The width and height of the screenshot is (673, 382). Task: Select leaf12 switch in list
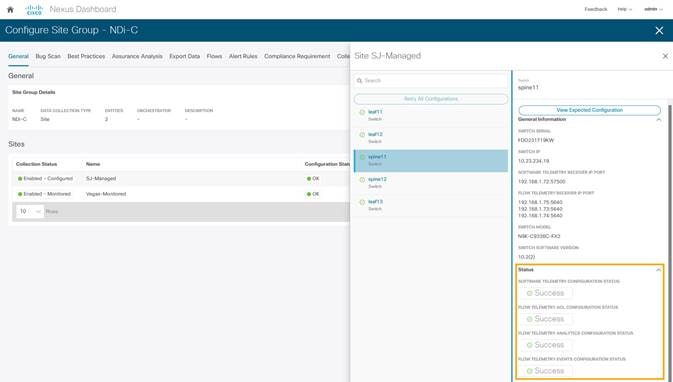(x=430, y=138)
